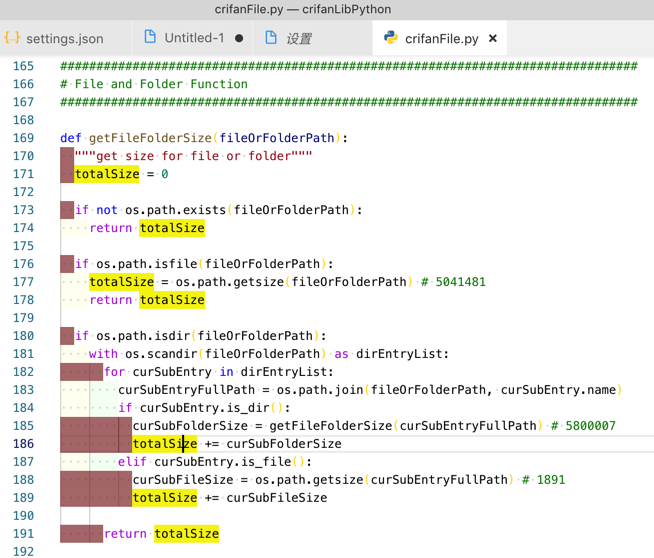Click highlighted totalSize on line 191
This screenshot has height=558, width=654.
[186, 534]
